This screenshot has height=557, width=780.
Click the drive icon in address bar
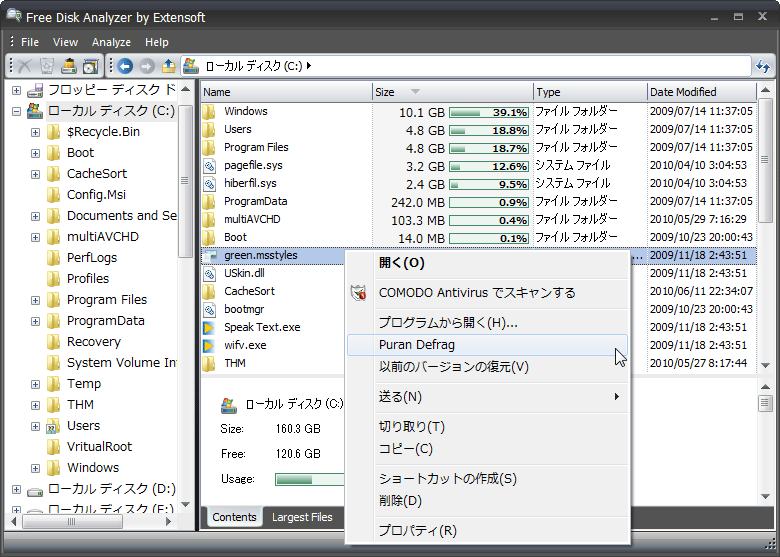pos(191,66)
